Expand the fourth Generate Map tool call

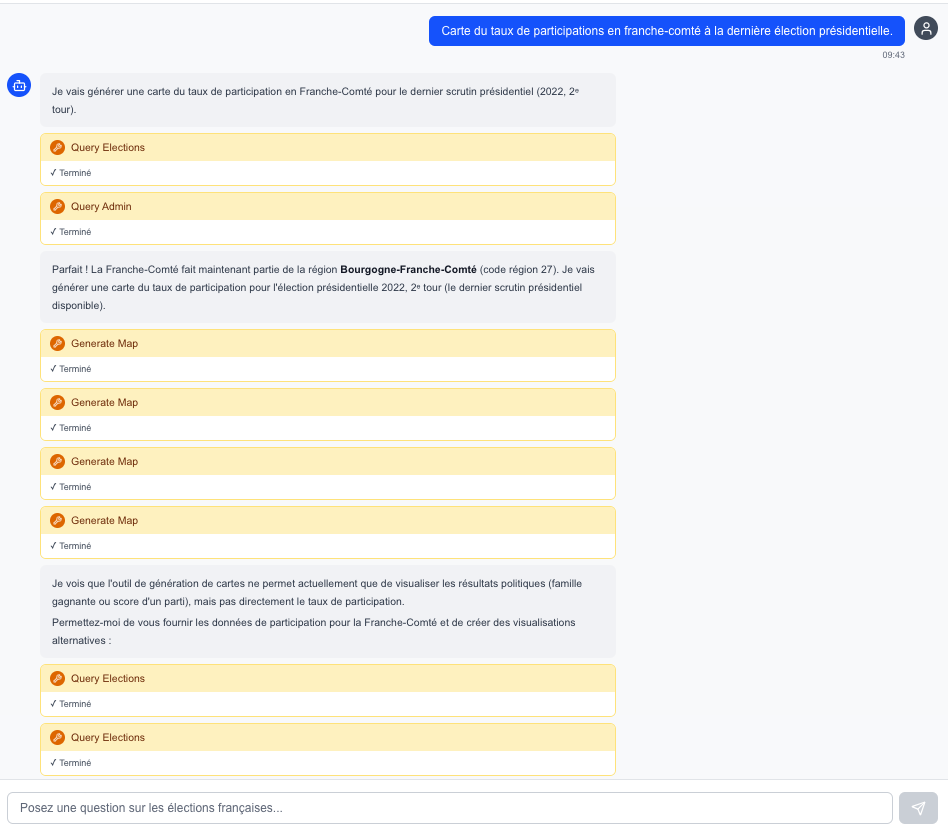pyautogui.click(x=328, y=520)
